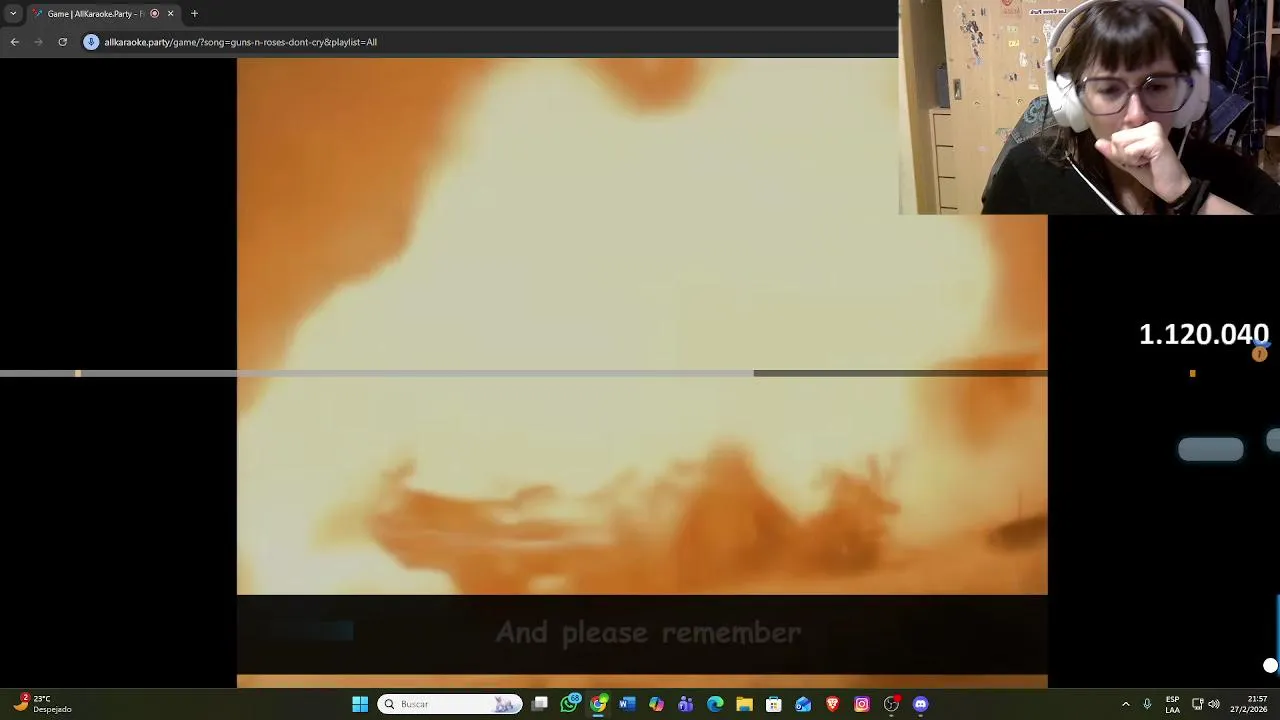This screenshot has width=1280, height=720.
Task: Change the ESP LAA keyboard language
Action: [x=1172, y=704]
